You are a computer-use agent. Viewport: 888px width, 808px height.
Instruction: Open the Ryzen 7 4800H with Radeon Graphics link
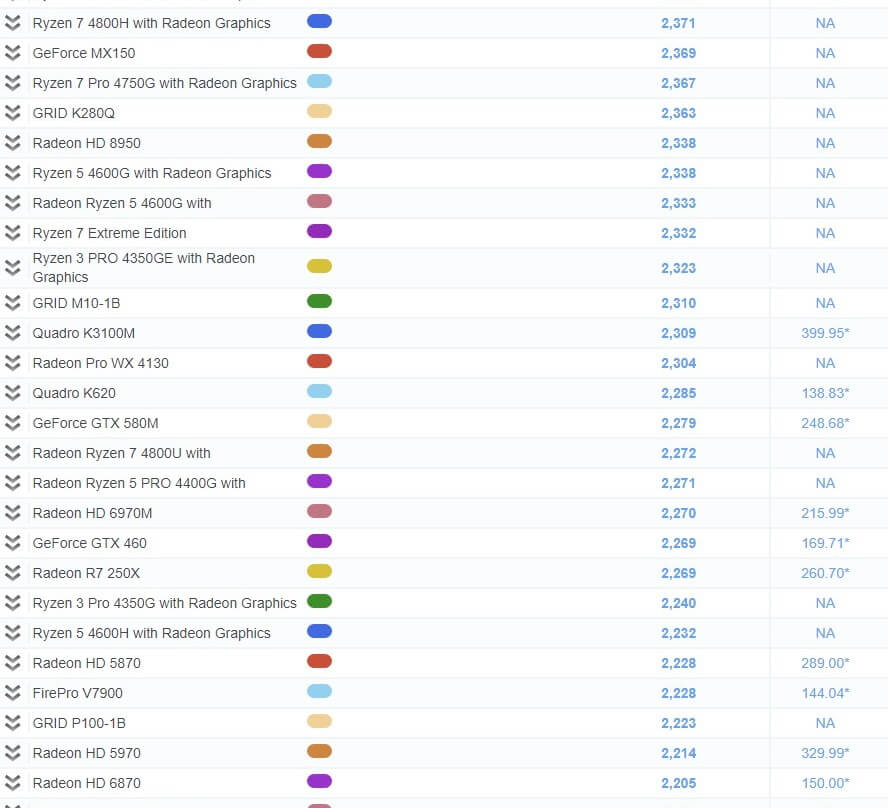pos(152,23)
